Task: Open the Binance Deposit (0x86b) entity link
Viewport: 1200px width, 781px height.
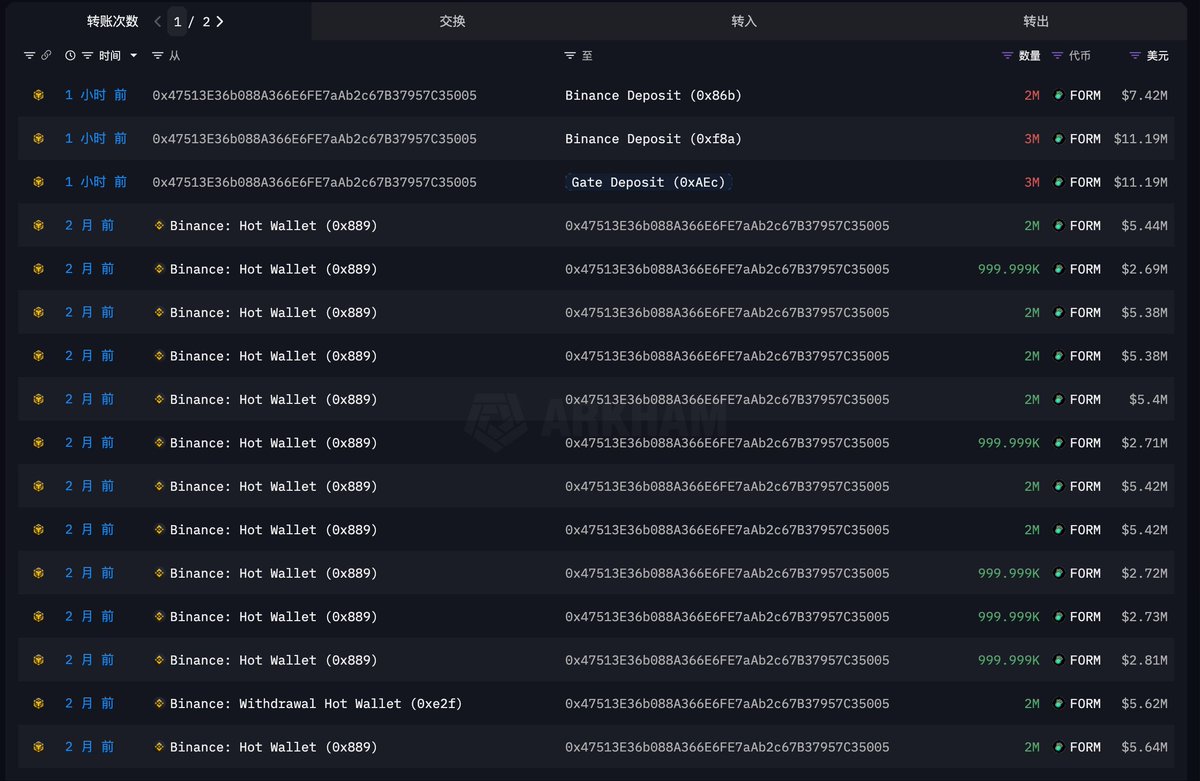Action: point(653,95)
